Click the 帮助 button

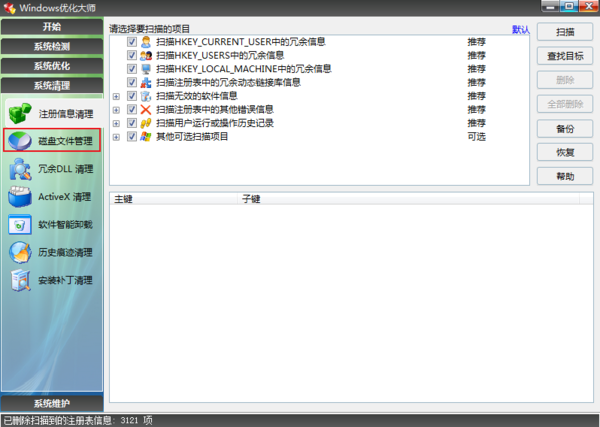tap(565, 176)
